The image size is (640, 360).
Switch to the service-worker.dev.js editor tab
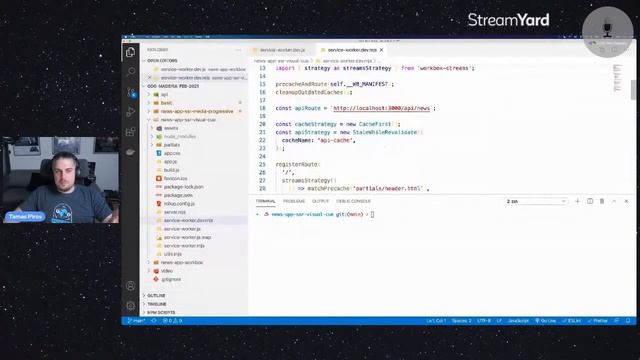click(282, 50)
